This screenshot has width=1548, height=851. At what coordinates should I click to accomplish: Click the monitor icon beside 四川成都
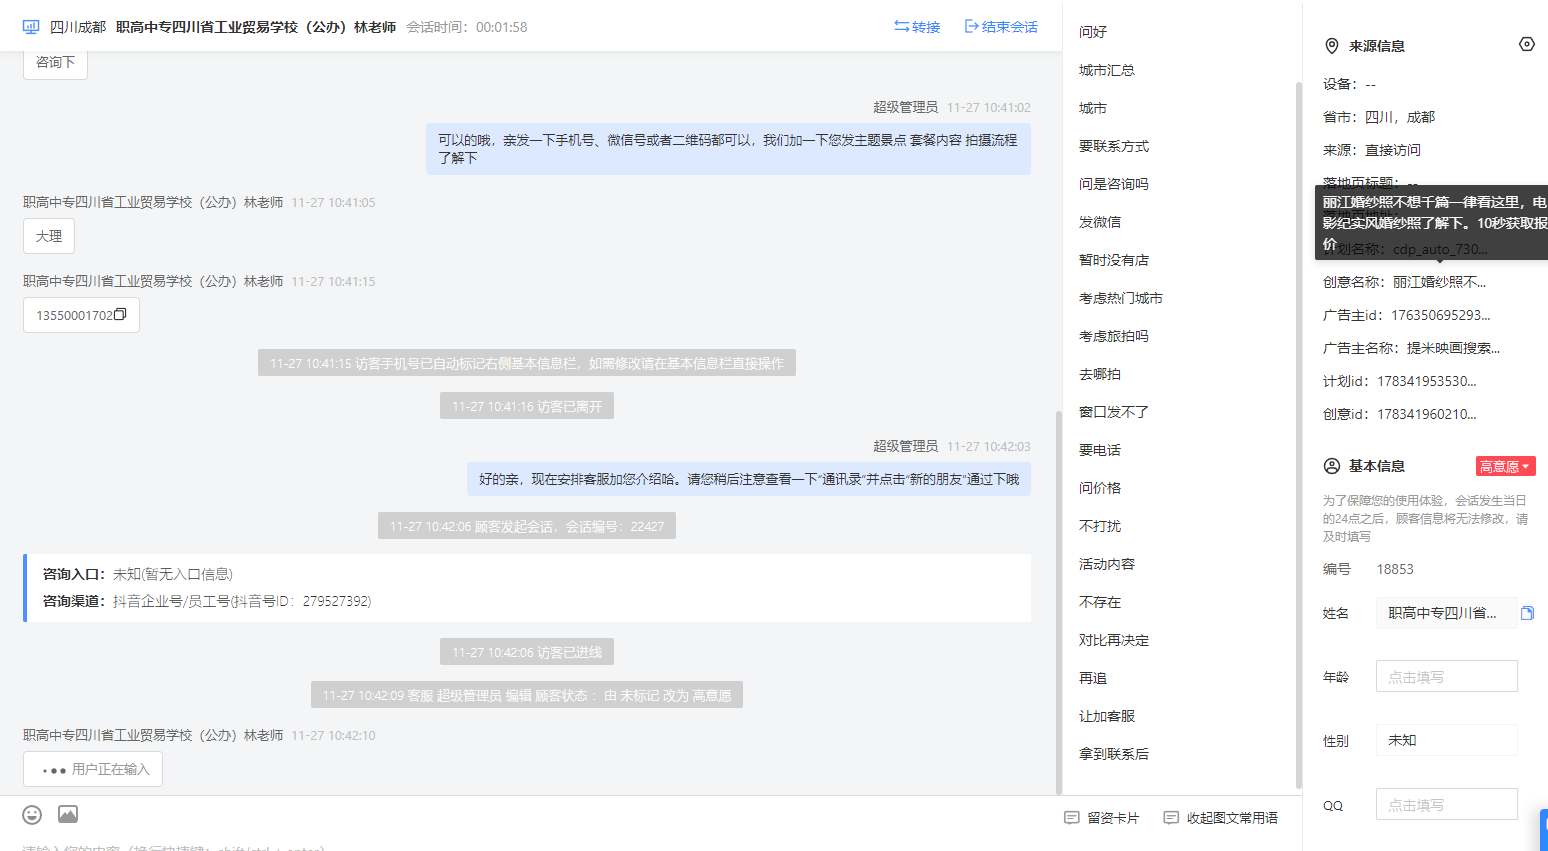(x=31, y=27)
